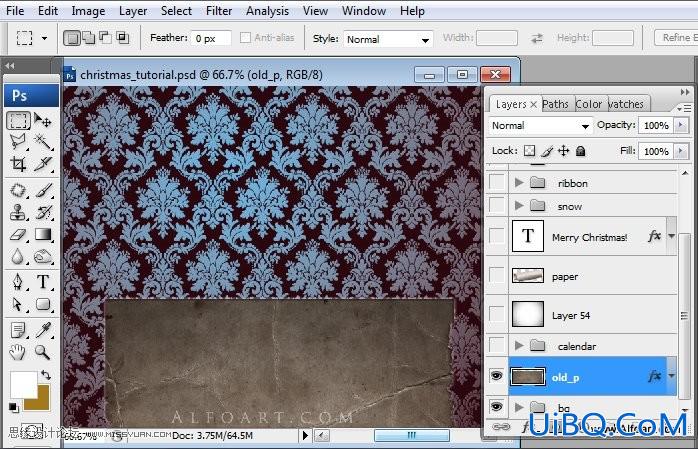
Task: Select the Zoom tool
Action: pos(43,352)
